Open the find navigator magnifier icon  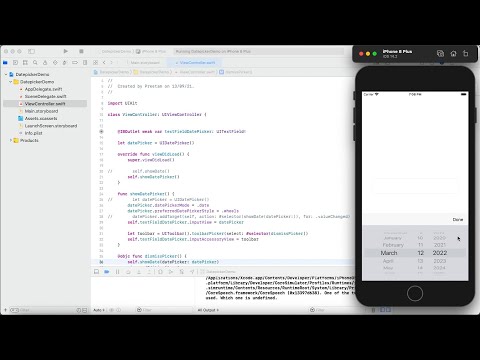coord(35,63)
